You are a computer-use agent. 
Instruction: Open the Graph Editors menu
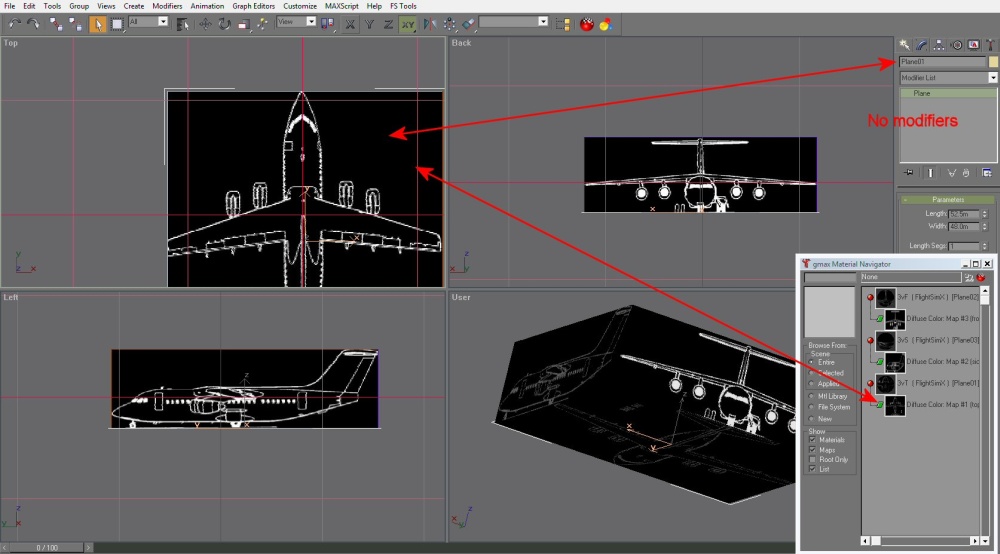pyautogui.click(x=253, y=6)
